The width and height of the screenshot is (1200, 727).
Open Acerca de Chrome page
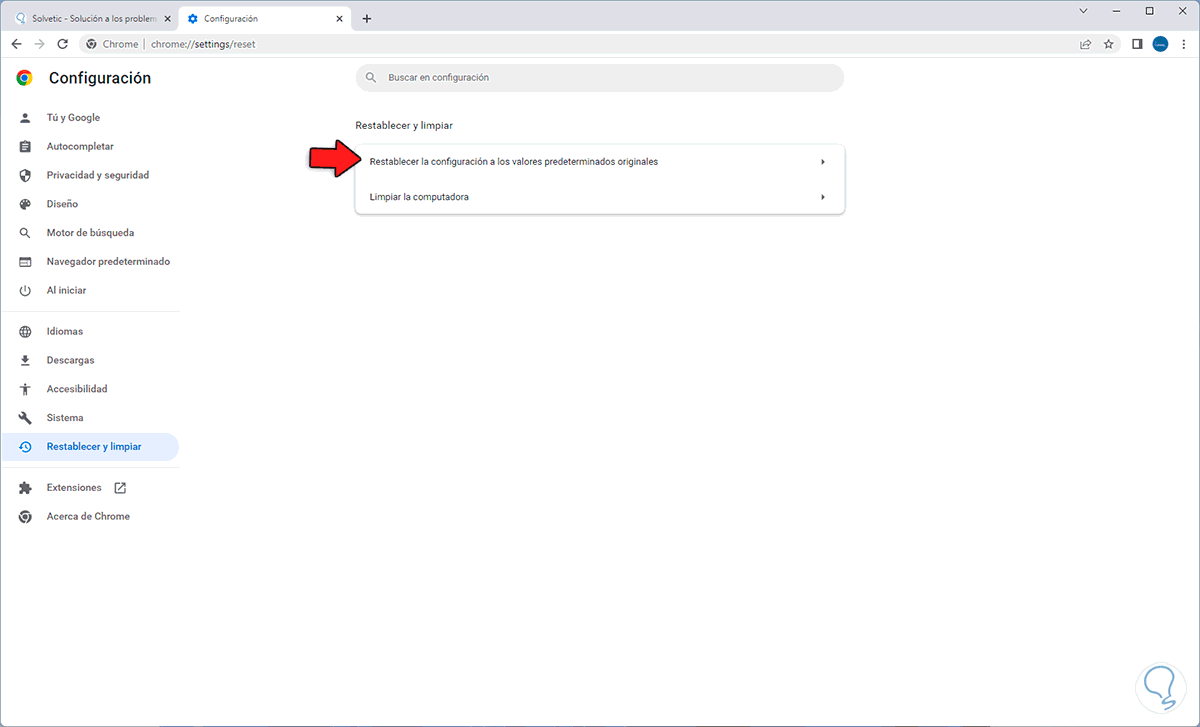90,517
